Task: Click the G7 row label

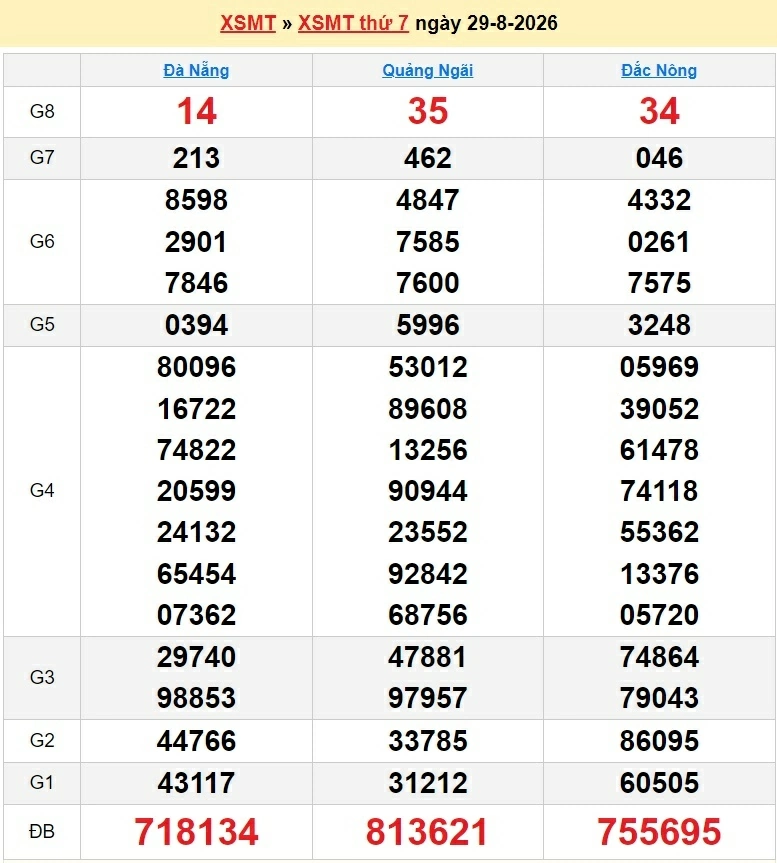Action: pyautogui.click(x=42, y=157)
